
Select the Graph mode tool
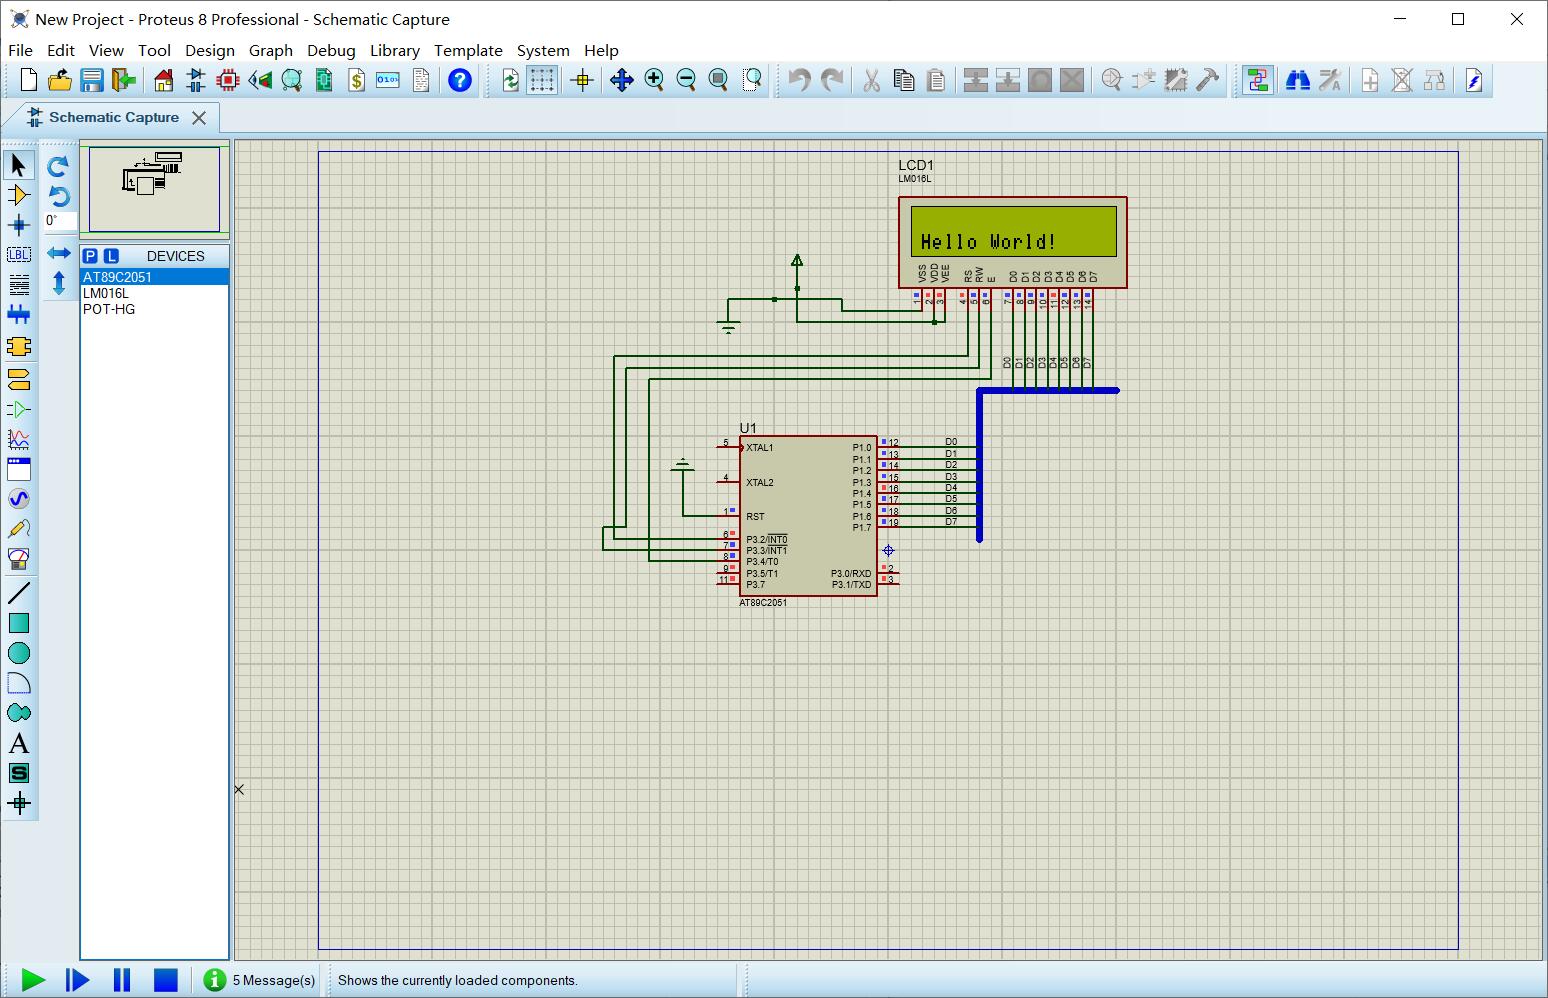(x=19, y=440)
